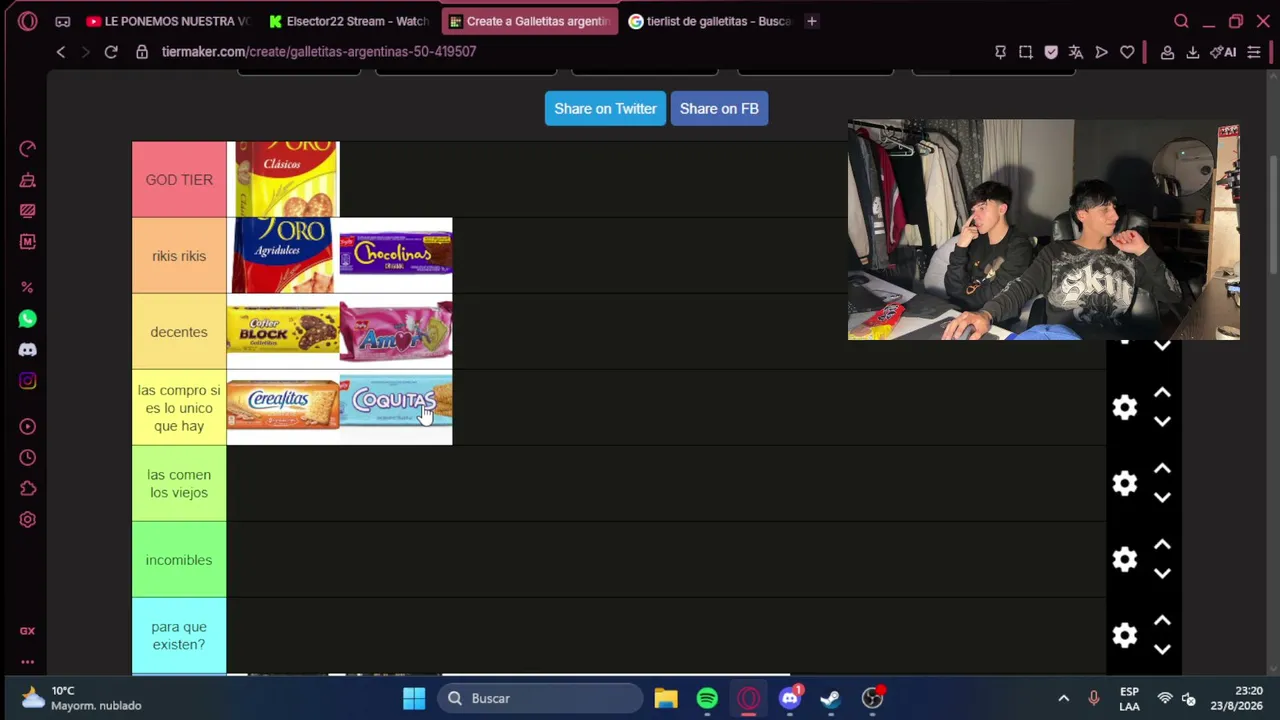This screenshot has height=720, width=1280.
Task: Select the Block cookie image
Action: click(x=284, y=332)
